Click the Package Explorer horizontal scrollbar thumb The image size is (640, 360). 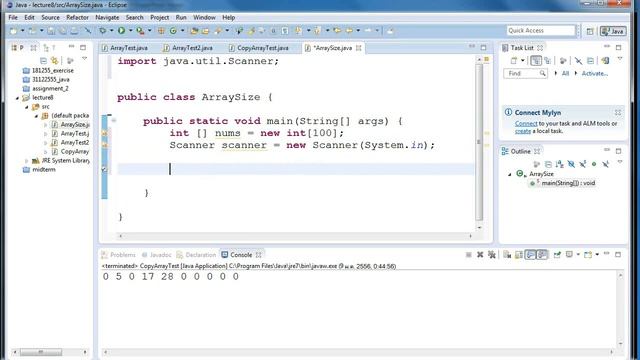tap(41, 351)
